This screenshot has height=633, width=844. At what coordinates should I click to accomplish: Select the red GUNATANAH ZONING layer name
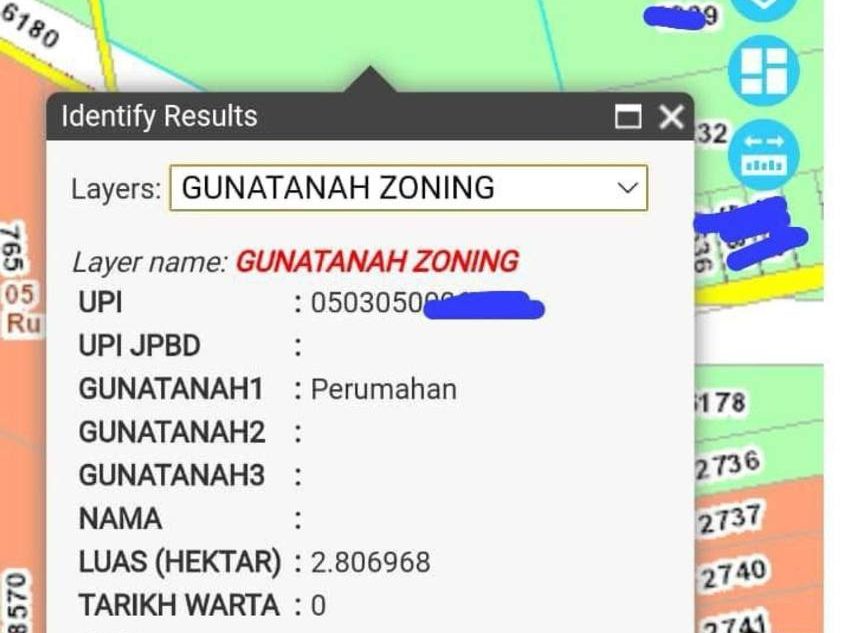377,262
